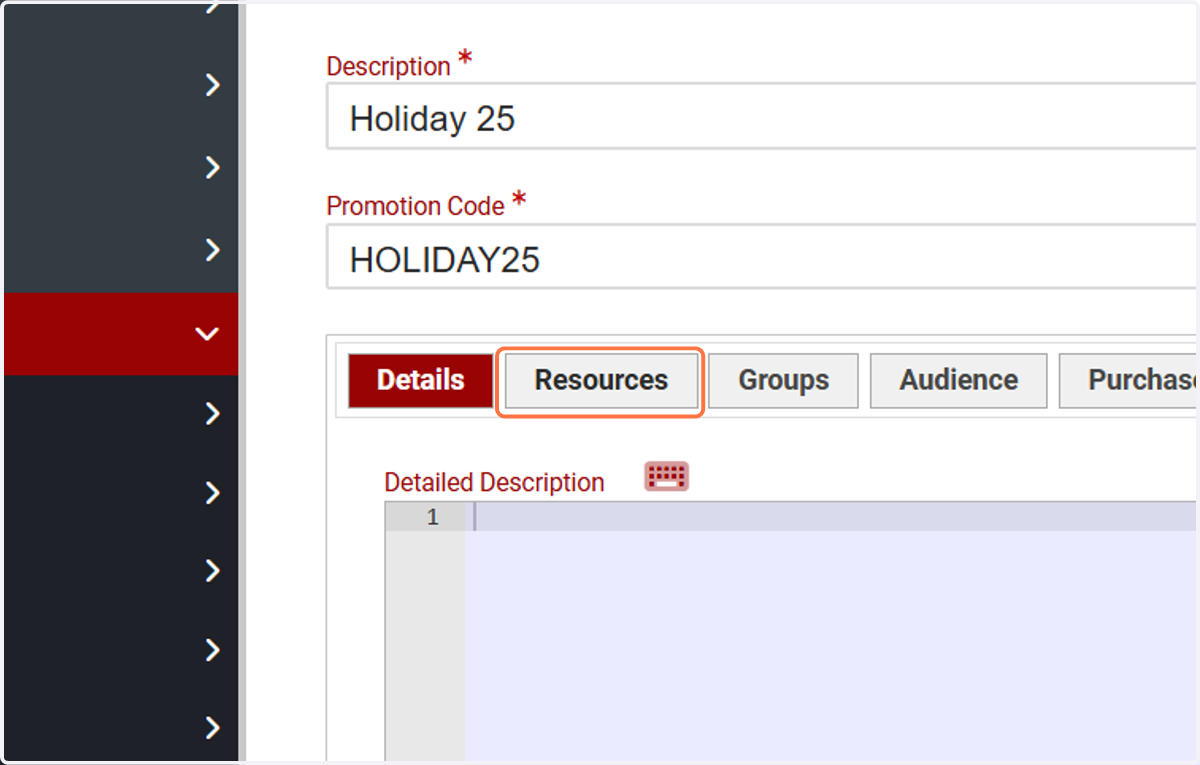Select the Groups tab

tap(783, 380)
